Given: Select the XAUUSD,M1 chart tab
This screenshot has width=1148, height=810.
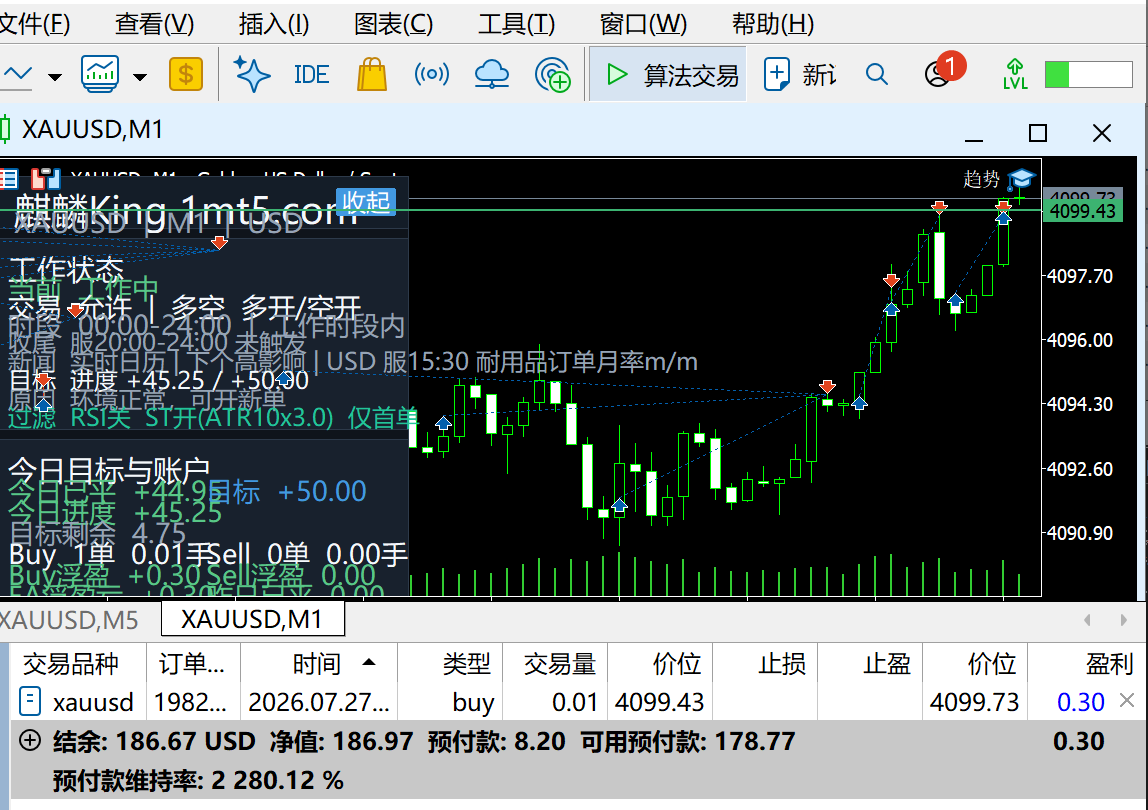Looking at the screenshot, I should (252, 620).
